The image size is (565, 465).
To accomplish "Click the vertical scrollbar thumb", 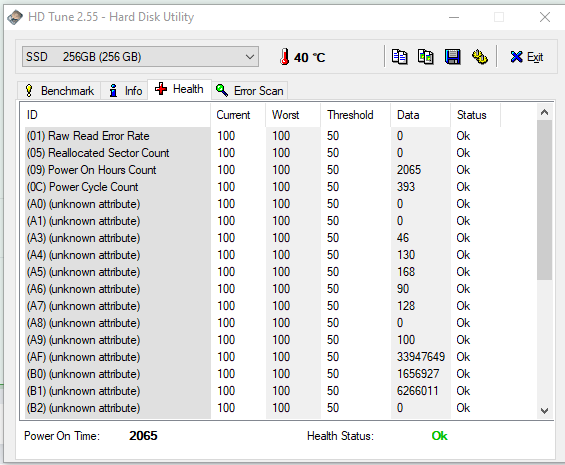I will (x=544, y=200).
